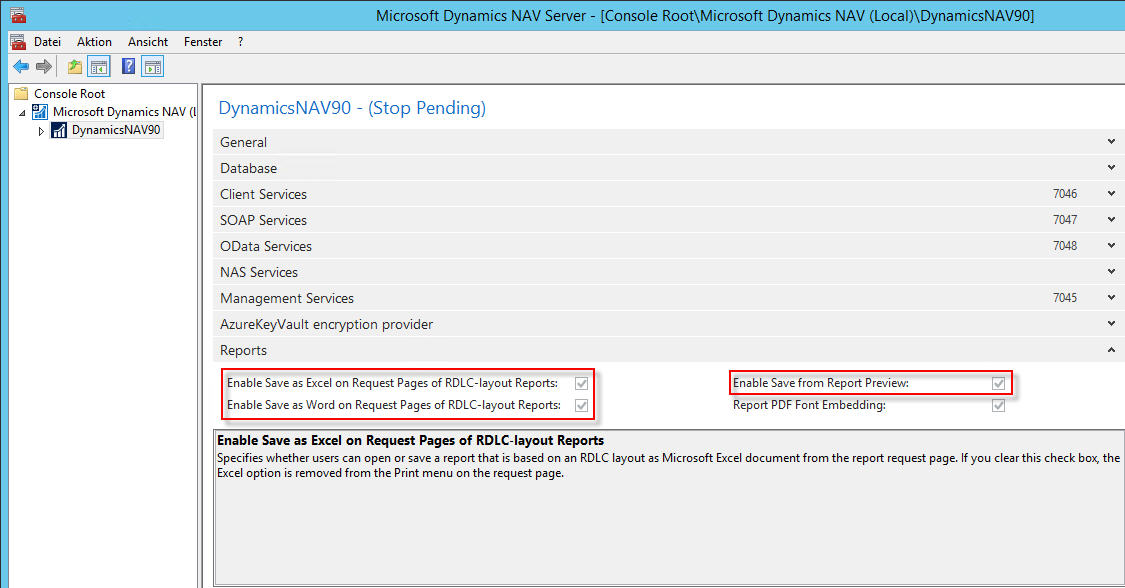Select Microsoft Dynamics NAV tree item
This screenshot has width=1125, height=588.
[x=124, y=111]
